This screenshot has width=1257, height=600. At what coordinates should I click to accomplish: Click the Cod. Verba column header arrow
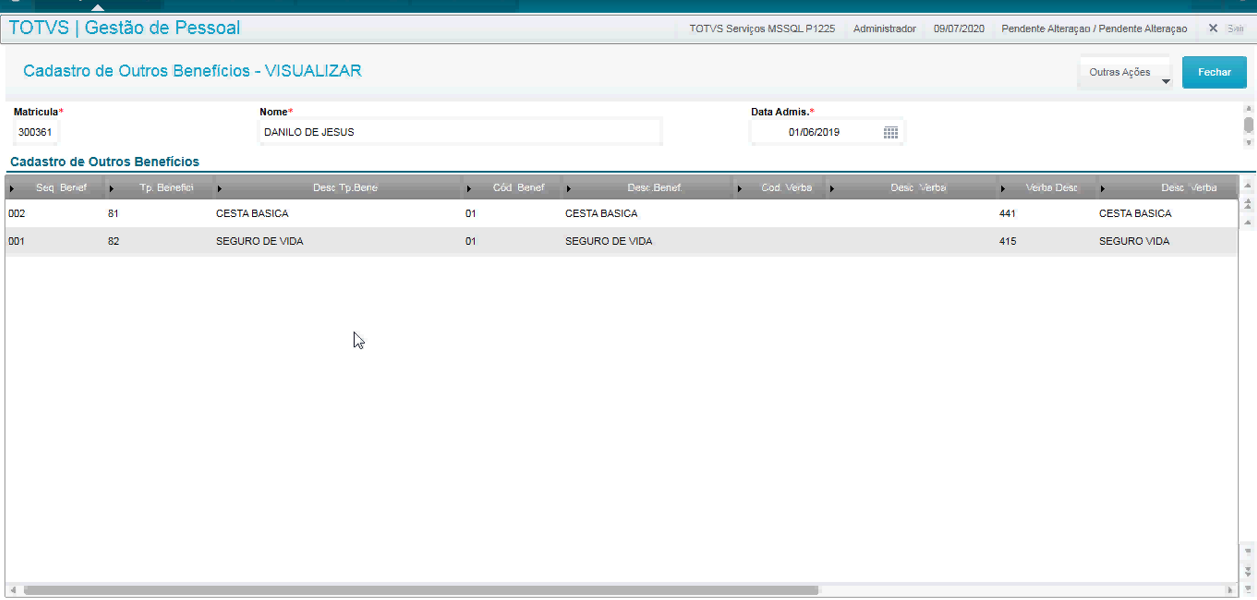pyautogui.click(x=741, y=188)
